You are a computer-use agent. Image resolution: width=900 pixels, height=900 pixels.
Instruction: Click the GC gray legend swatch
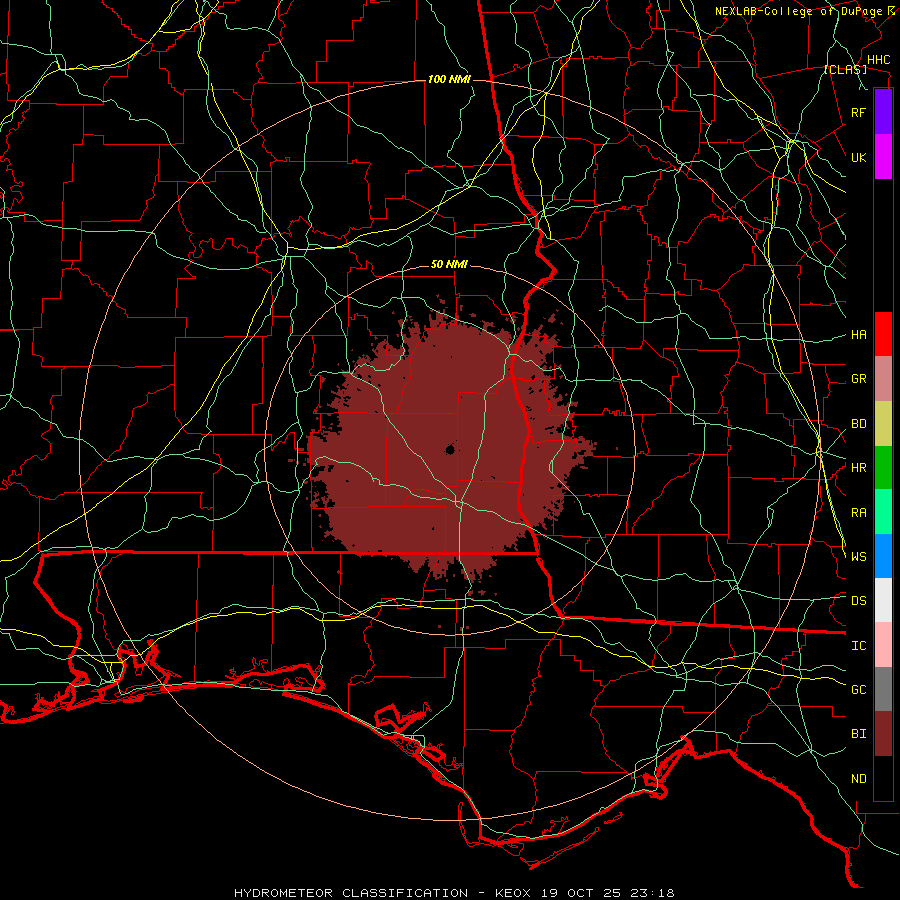(x=883, y=689)
